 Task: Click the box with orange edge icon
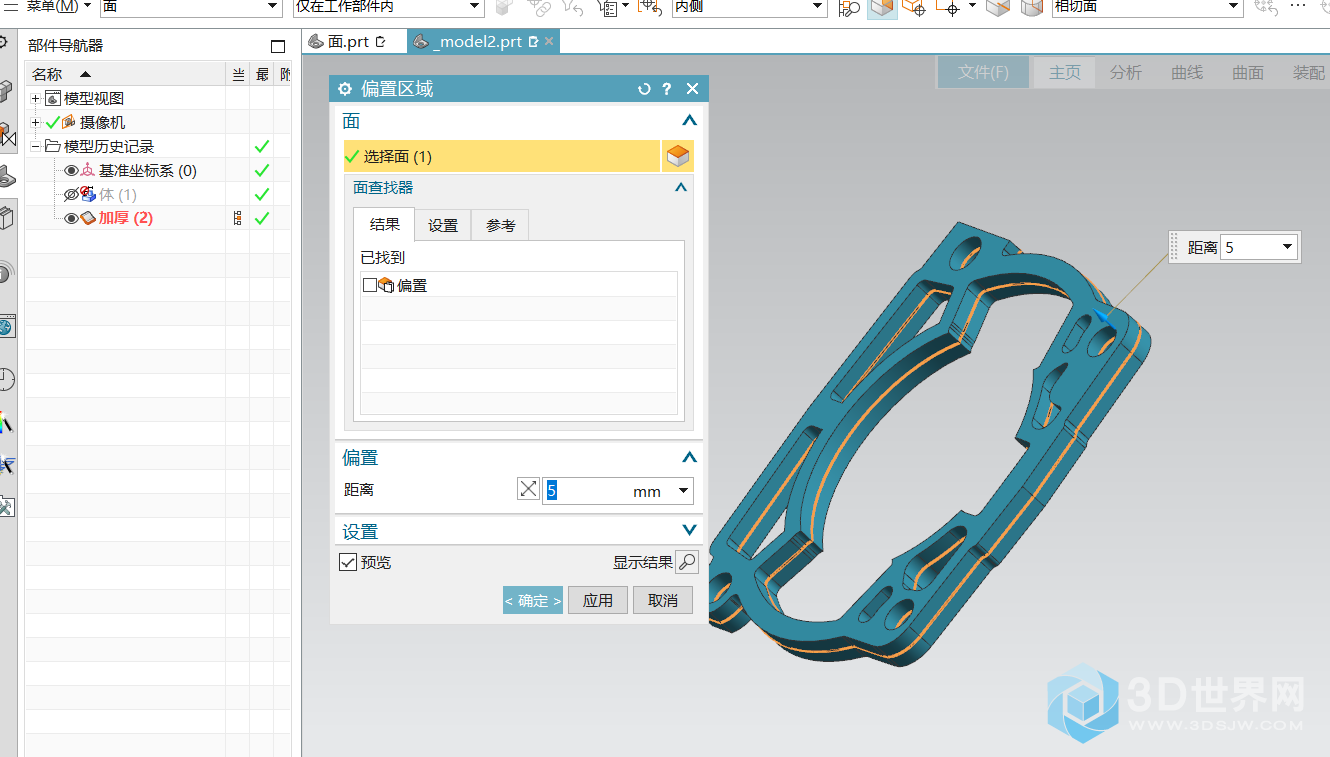(x=997, y=7)
